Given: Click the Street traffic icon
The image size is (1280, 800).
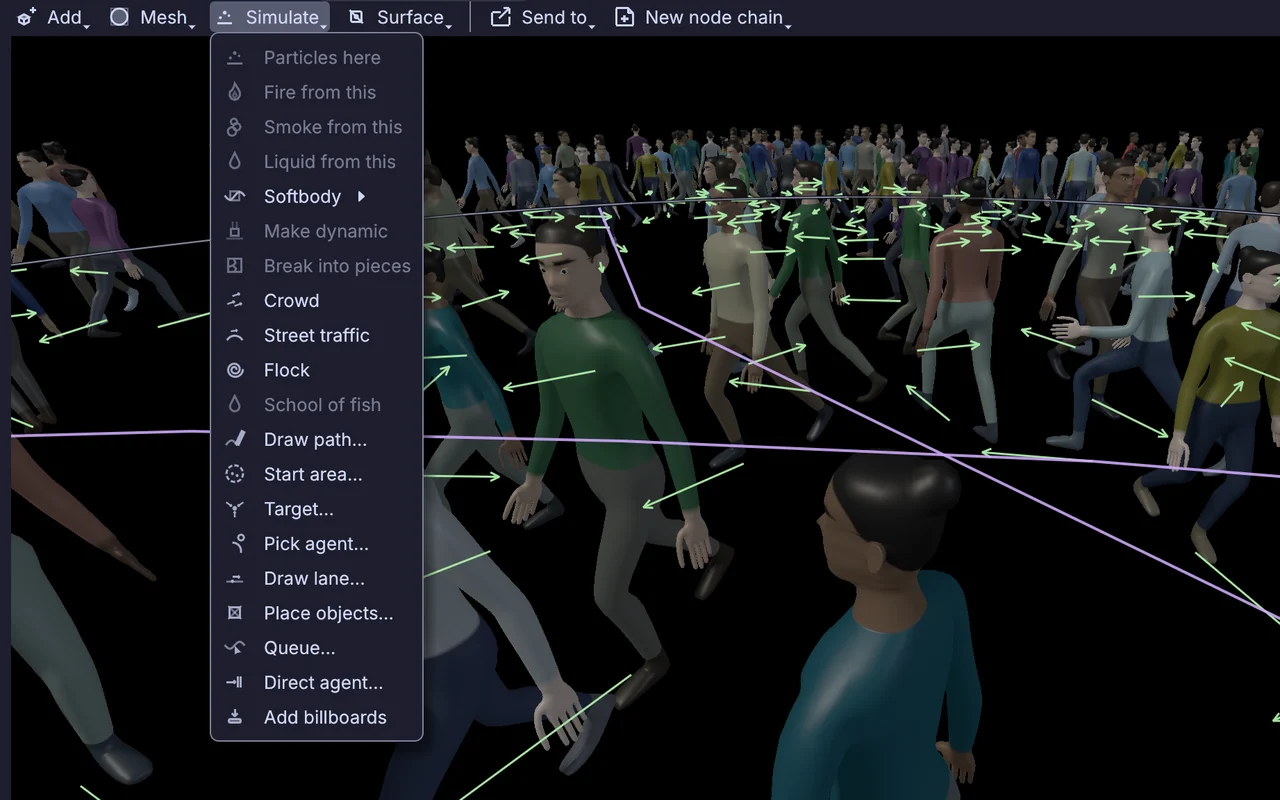Looking at the screenshot, I should coord(235,335).
